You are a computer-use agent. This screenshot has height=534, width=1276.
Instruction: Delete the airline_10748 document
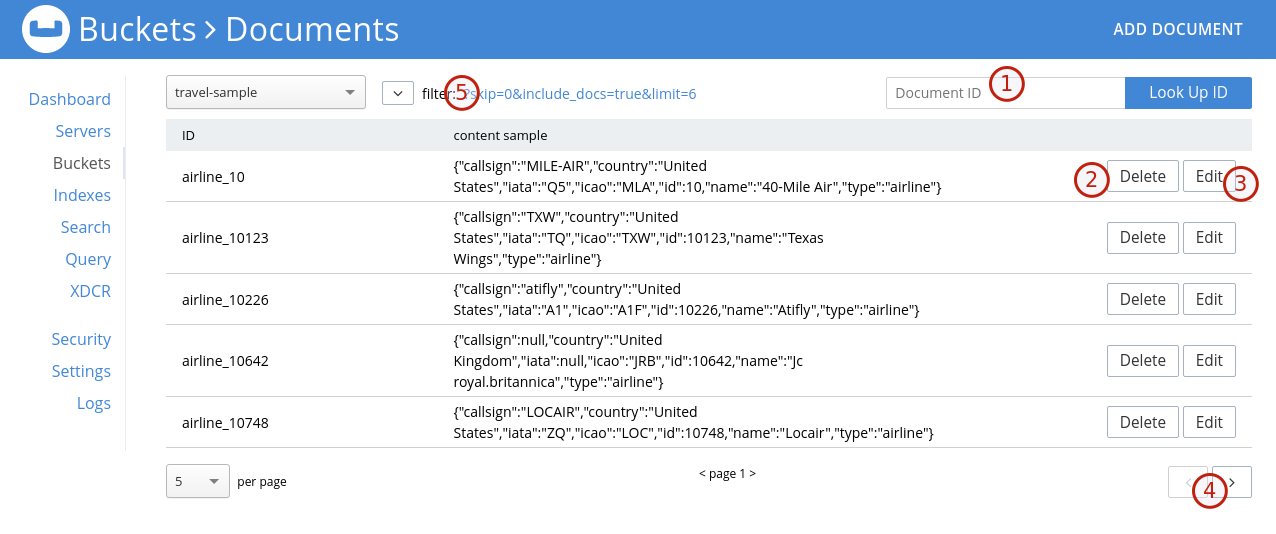point(1142,422)
